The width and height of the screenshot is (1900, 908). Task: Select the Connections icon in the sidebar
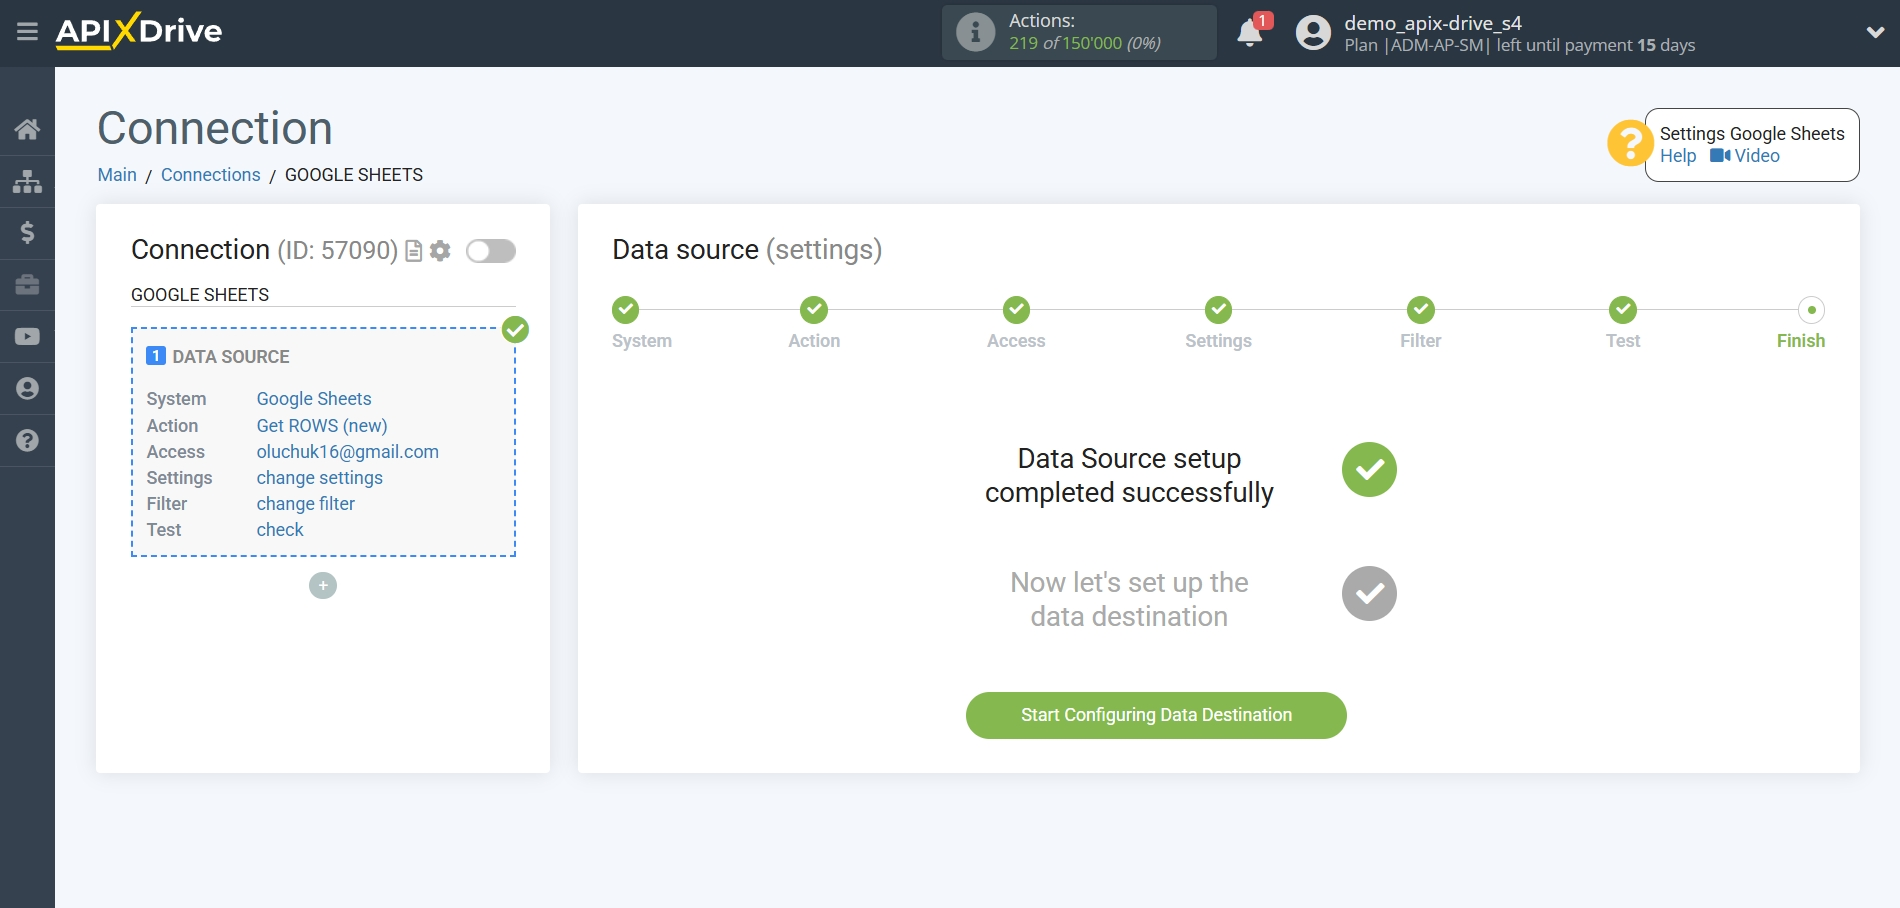coord(27,181)
